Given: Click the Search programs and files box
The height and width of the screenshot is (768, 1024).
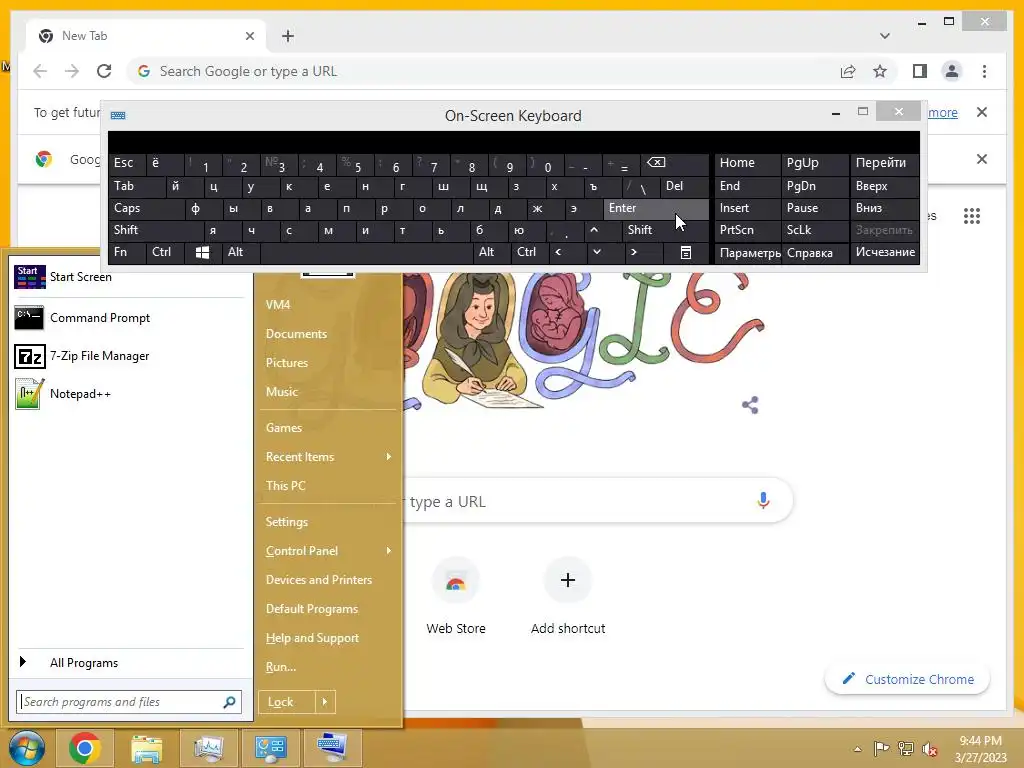Looking at the screenshot, I should [129, 702].
